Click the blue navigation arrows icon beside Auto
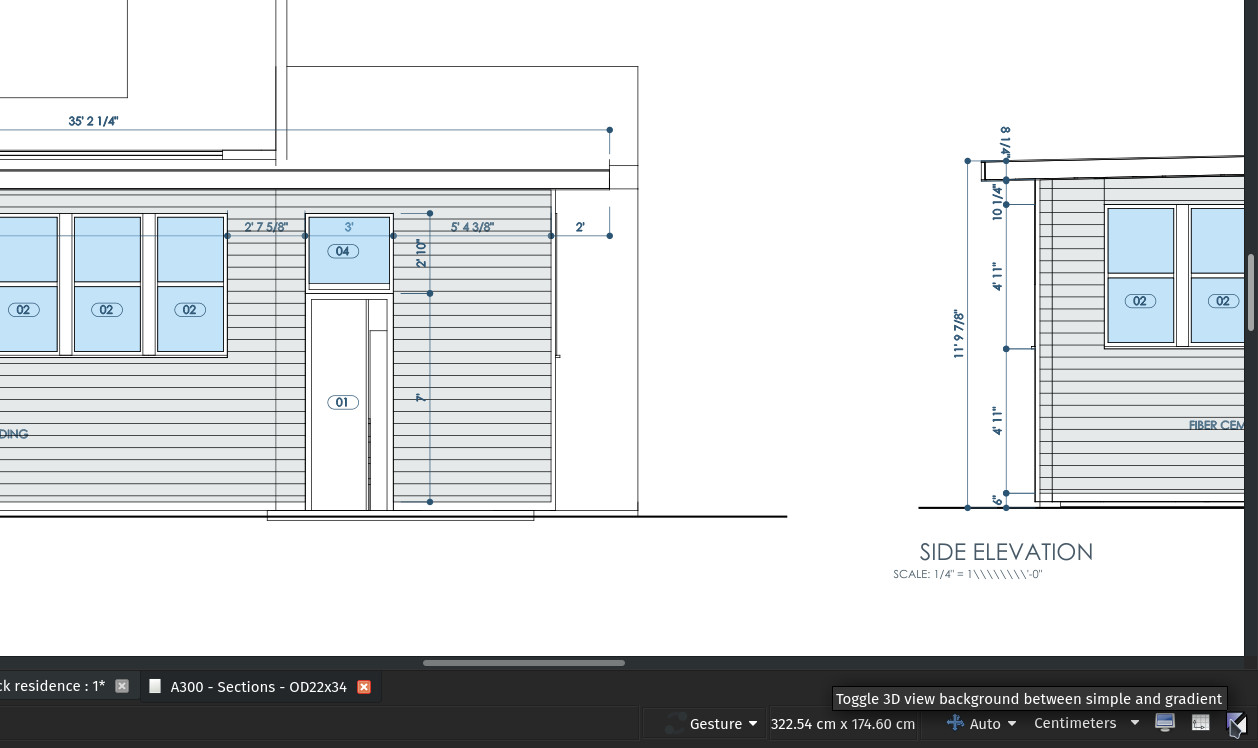 coord(955,723)
